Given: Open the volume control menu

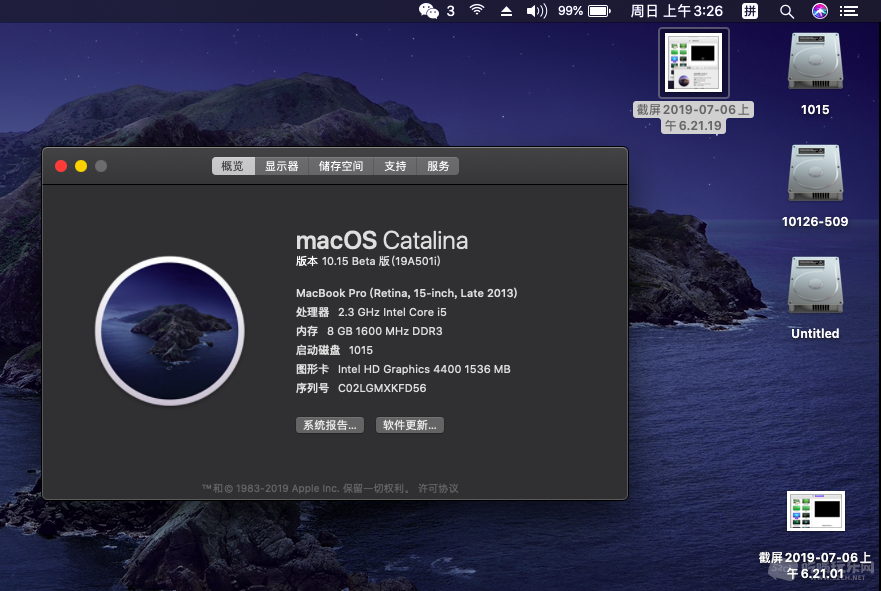Looking at the screenshot, I should click(x=537, y=11).
